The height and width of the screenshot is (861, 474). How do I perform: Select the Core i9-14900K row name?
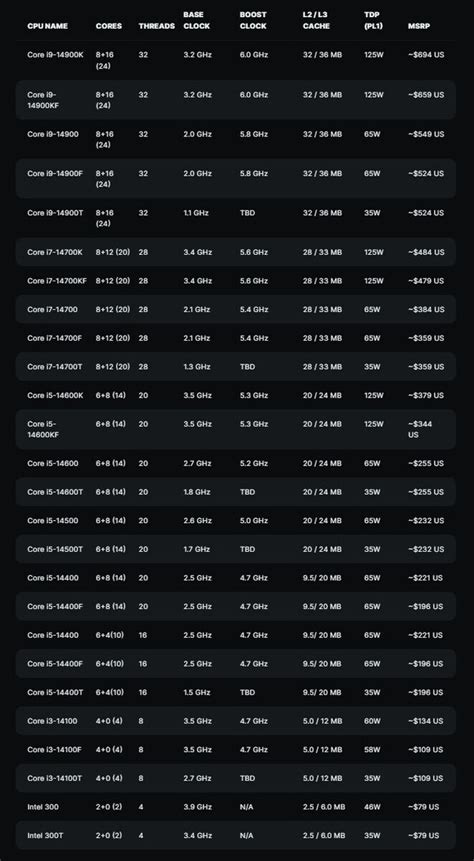[x=55, y=55]
